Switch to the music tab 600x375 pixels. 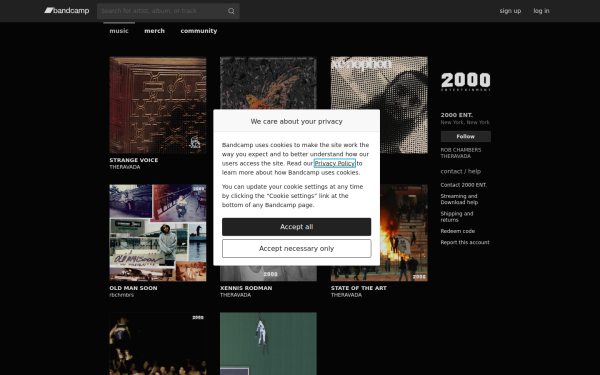[x=119, y=31]
